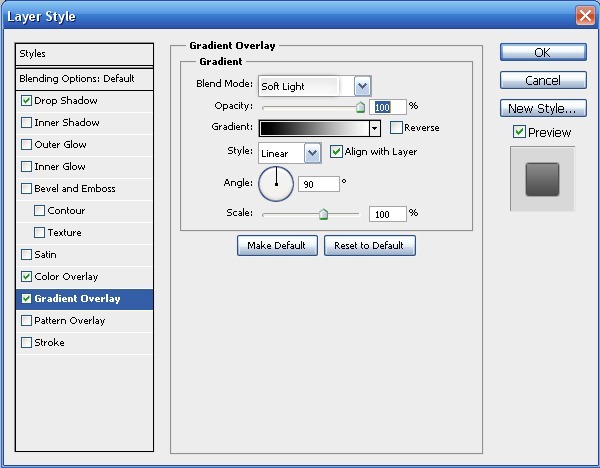The height and width of the screenshot is (468, 600).
Task: Select Bevel and Emboss settings
Action: tap(74, 189)
